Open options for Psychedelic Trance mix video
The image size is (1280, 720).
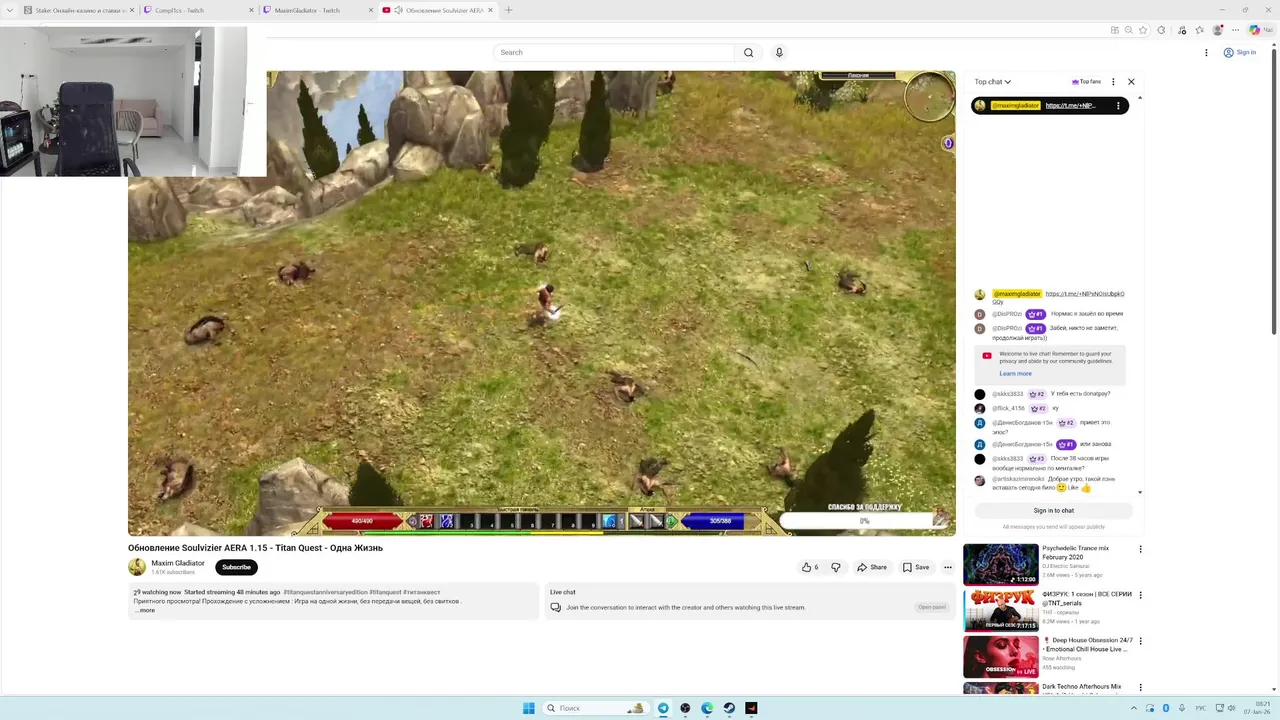pyautogui.click(x=1140, y=549)
